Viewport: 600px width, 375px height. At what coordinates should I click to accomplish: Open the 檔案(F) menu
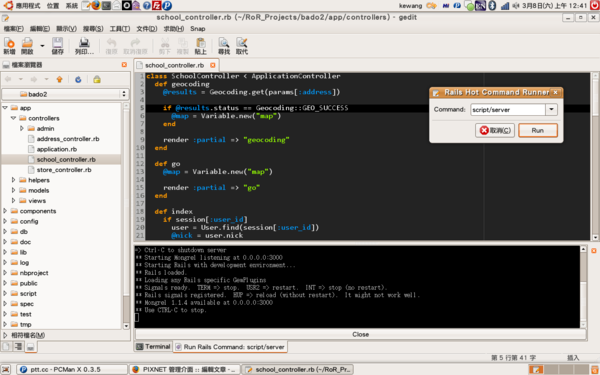(13, 29)
